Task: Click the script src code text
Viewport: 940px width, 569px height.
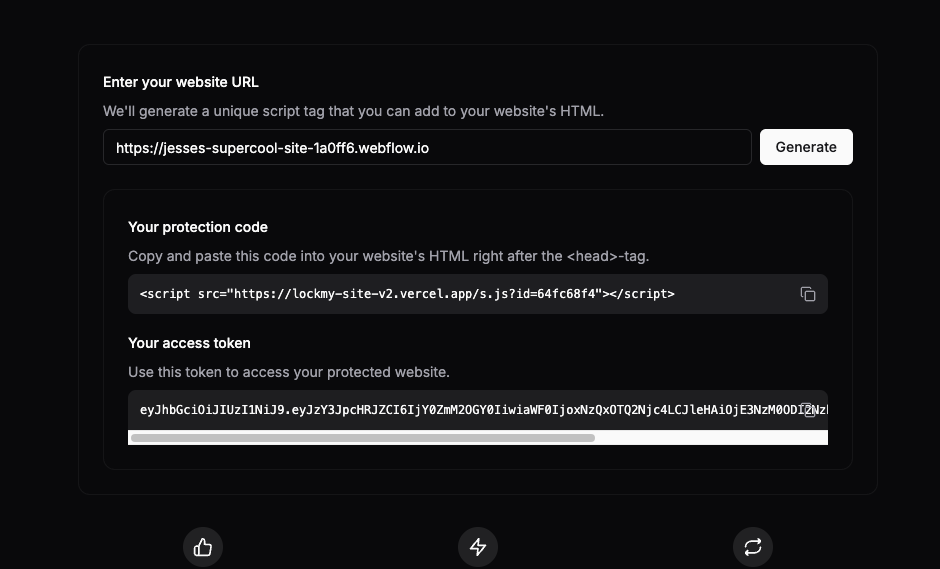Action: 407,294
